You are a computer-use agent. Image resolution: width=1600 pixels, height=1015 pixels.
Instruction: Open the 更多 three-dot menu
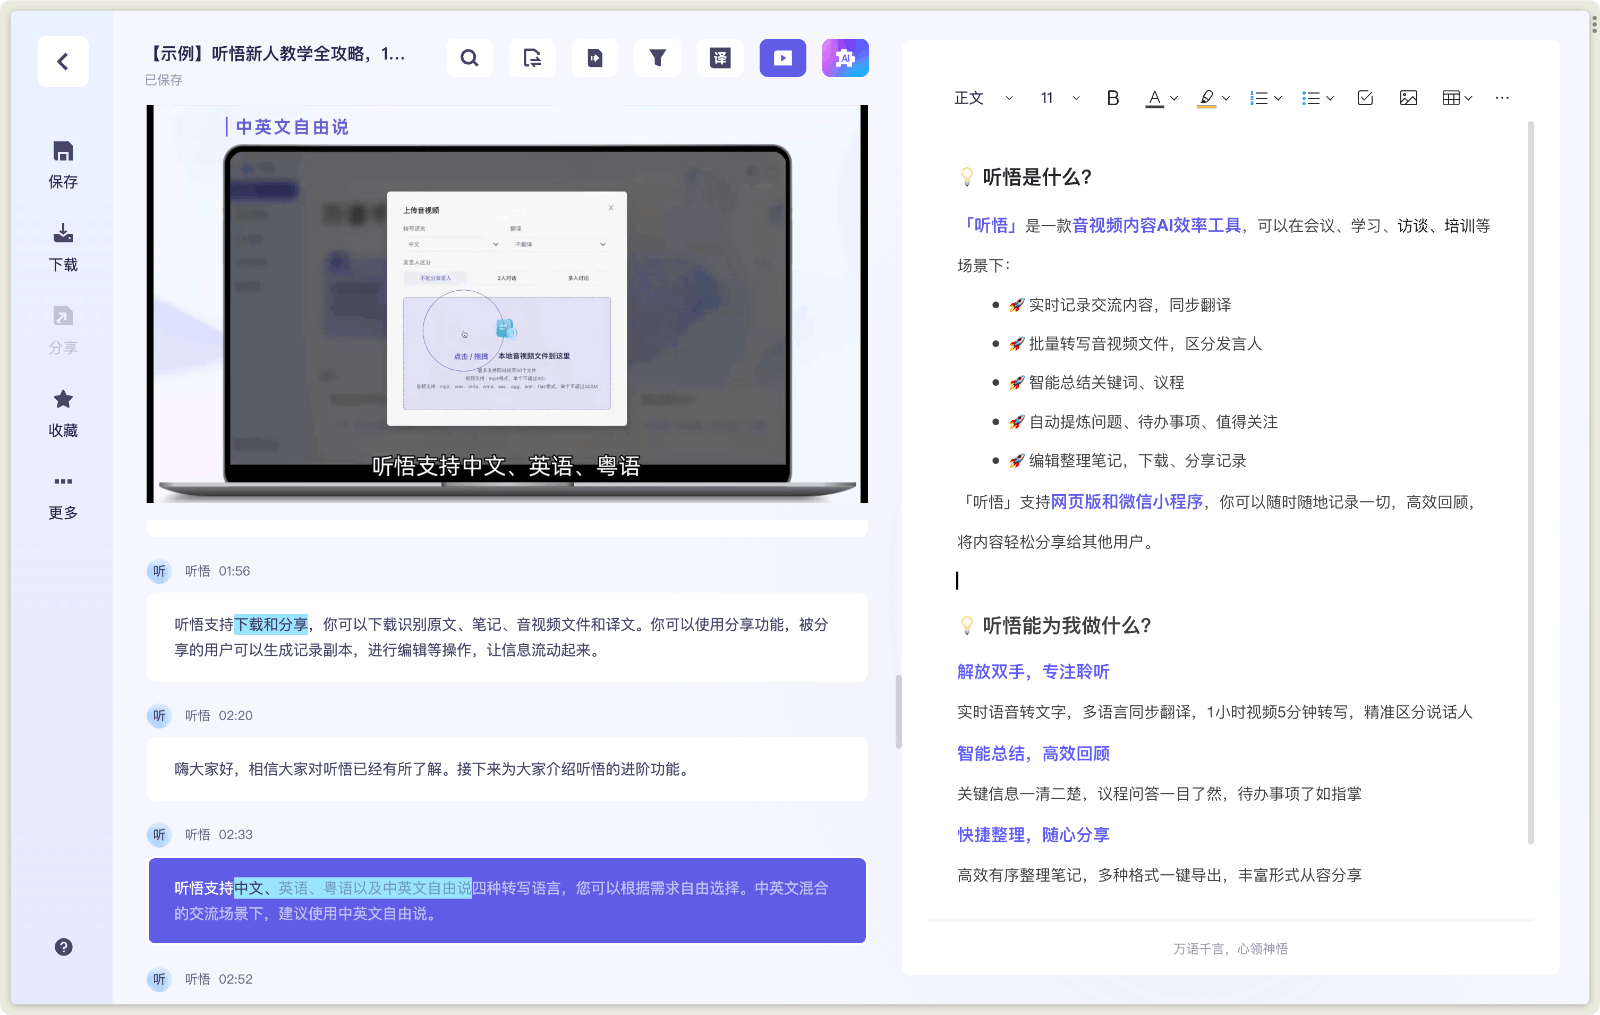pyautogui.click(x=63, y=481)
